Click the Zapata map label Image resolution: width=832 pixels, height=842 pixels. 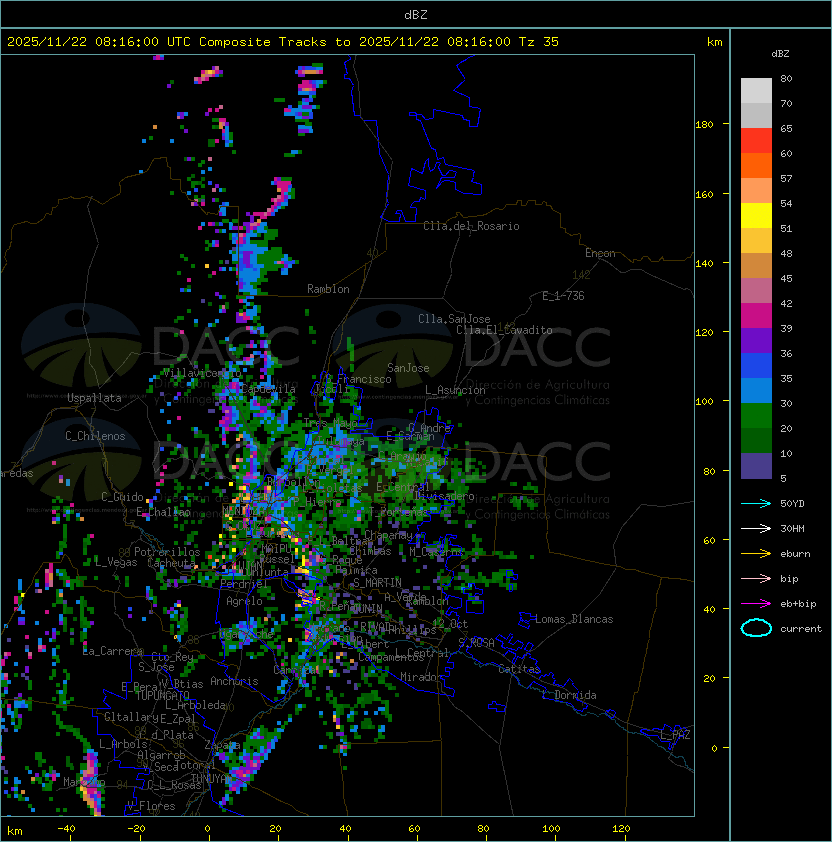coord(222,745)
